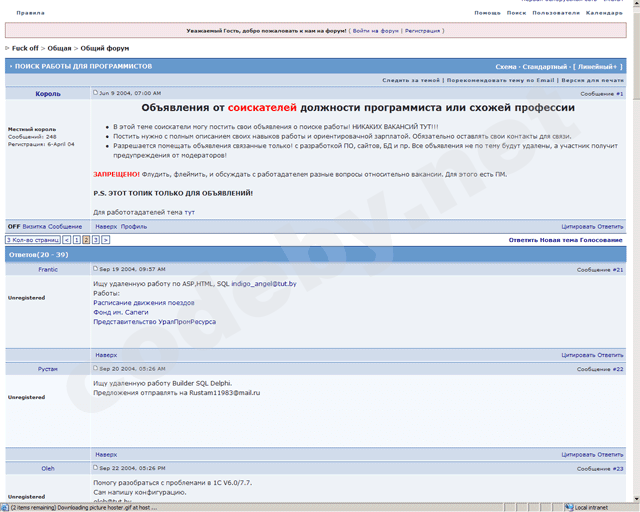Go to the previous page arrow in pagination
640x512 pixels.
[x=67, y=240]
